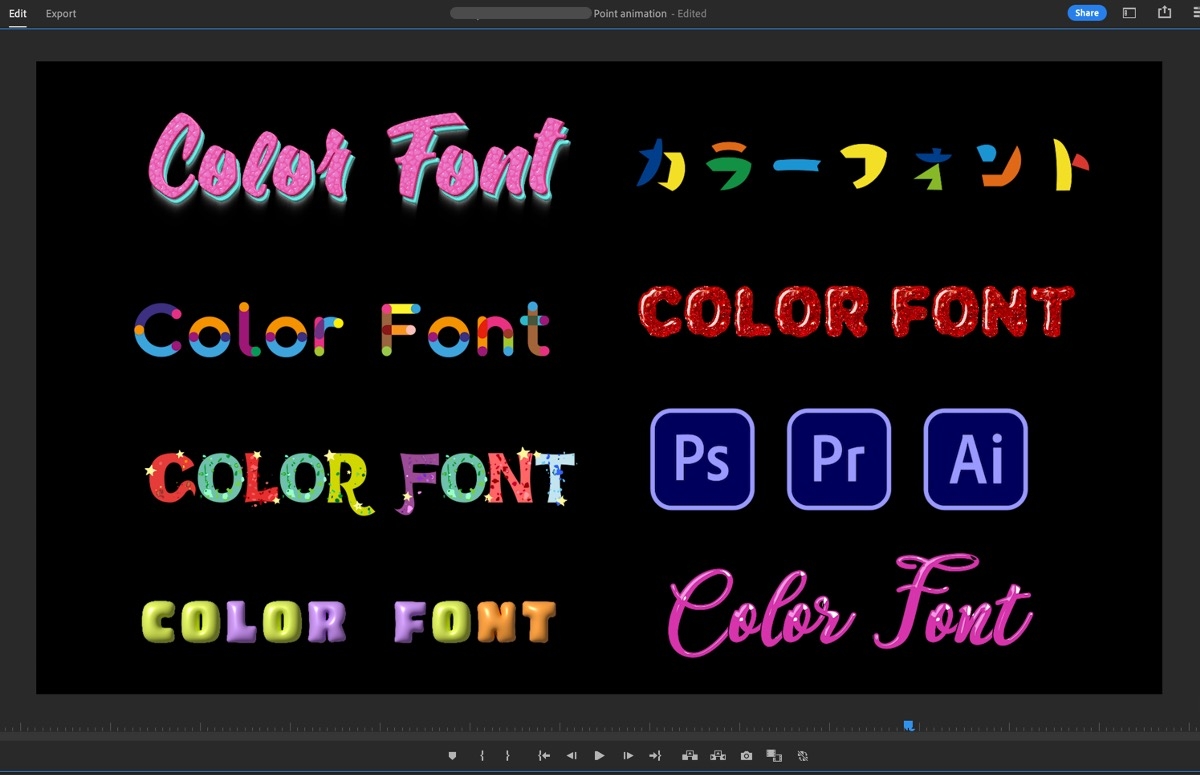This screenshot has width=1200, height=775.
Task: Select the Extract icon
Action: [716, 755]
